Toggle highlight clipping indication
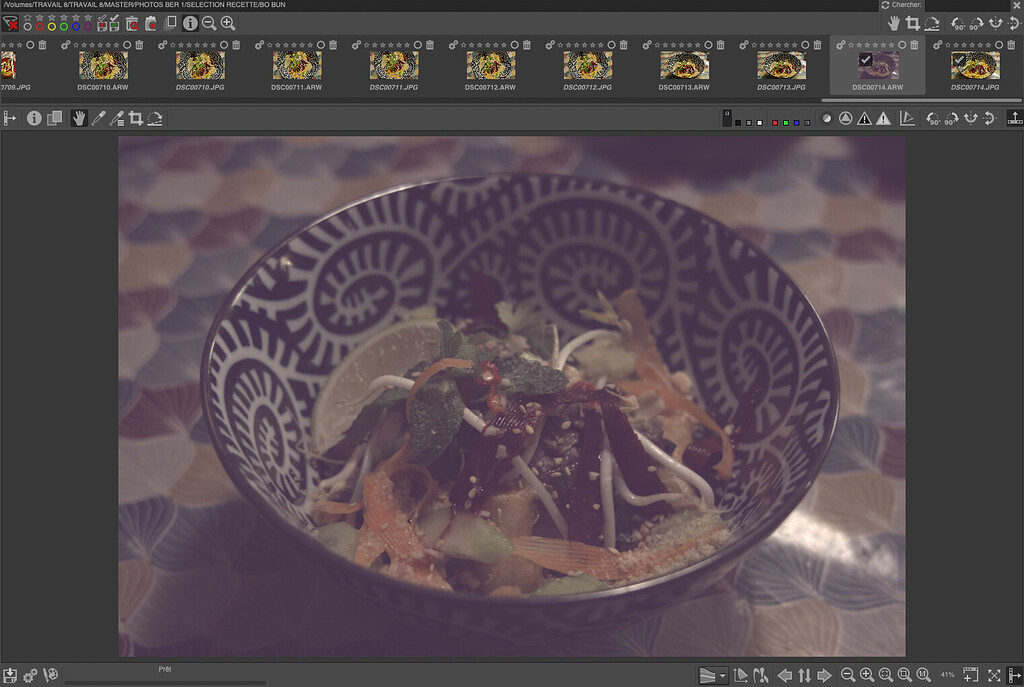Viewport: 1024px width, 687px height. pos(883,118)
